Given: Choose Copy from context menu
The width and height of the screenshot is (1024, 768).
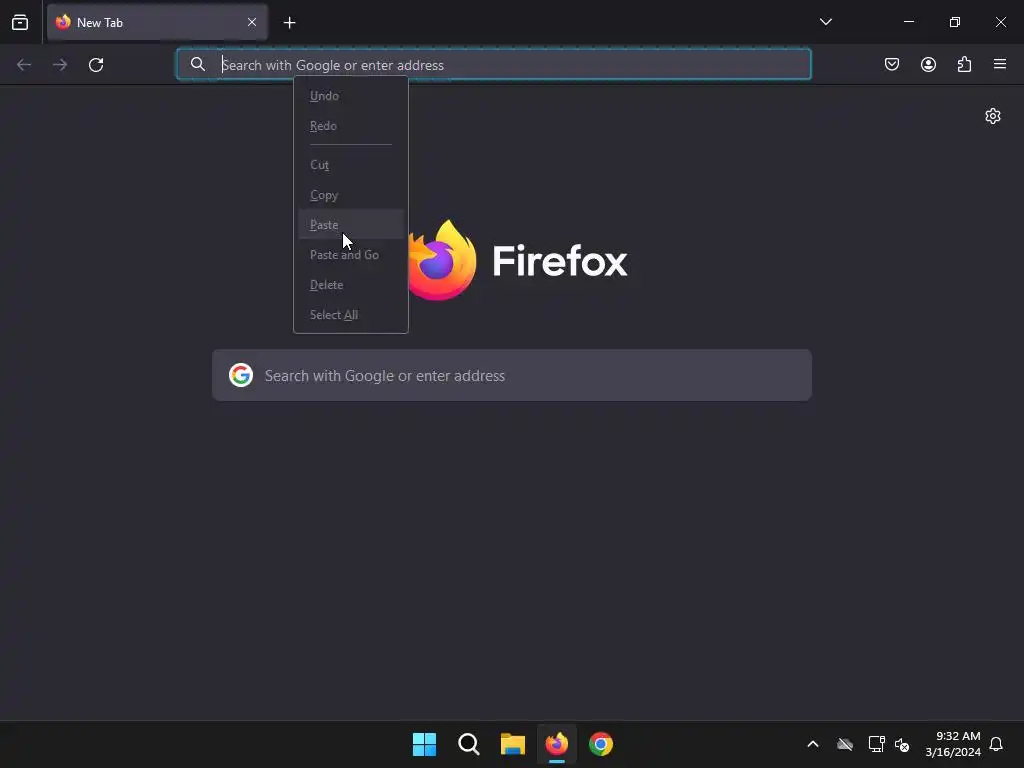Looking at the screenshot, I should pos(351,195).
